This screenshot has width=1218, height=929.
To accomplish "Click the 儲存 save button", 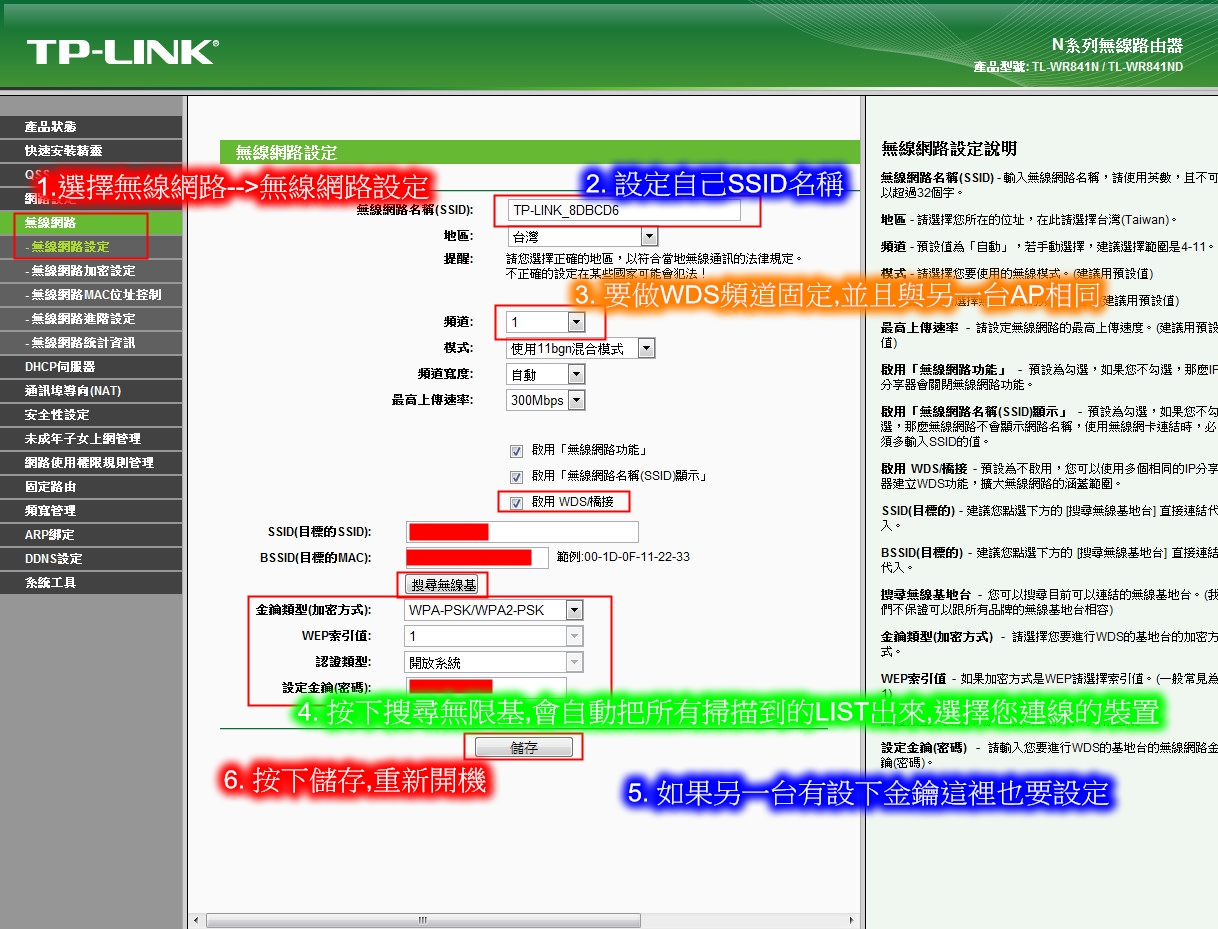I will click(x=524, y=747).
